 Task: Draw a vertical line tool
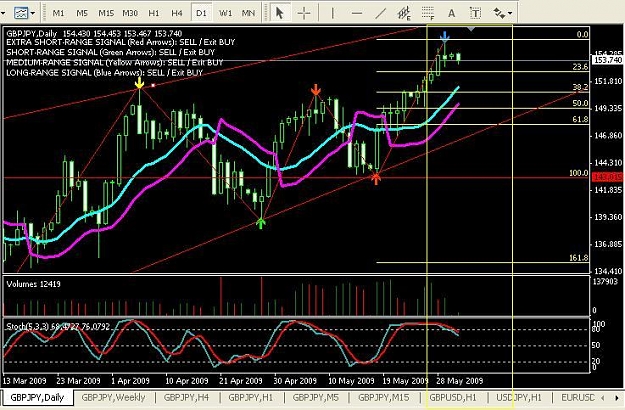[x=332, y=13]
